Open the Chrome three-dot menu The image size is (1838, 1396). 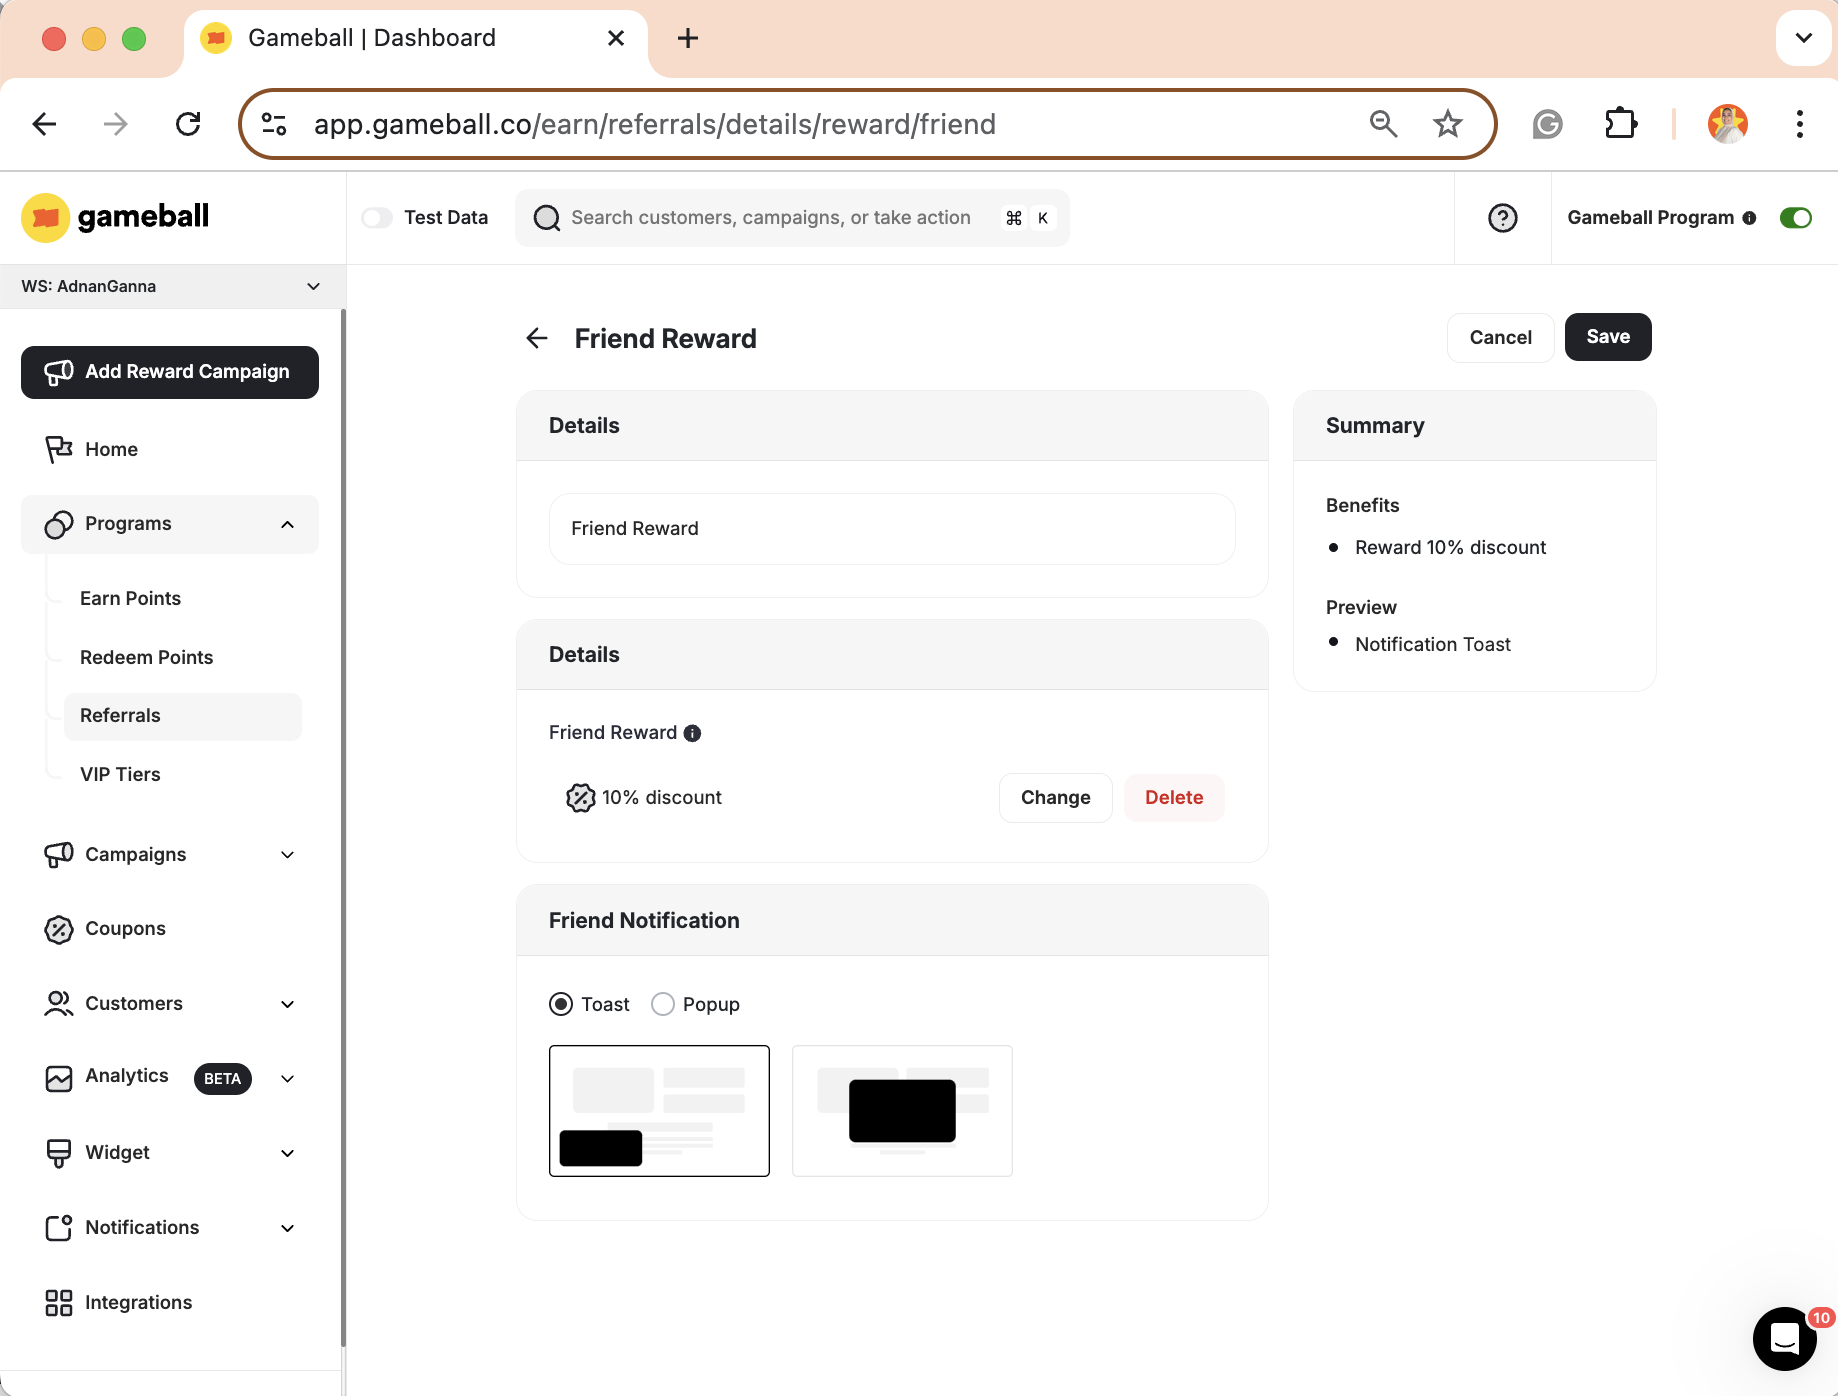[1799, 124]
